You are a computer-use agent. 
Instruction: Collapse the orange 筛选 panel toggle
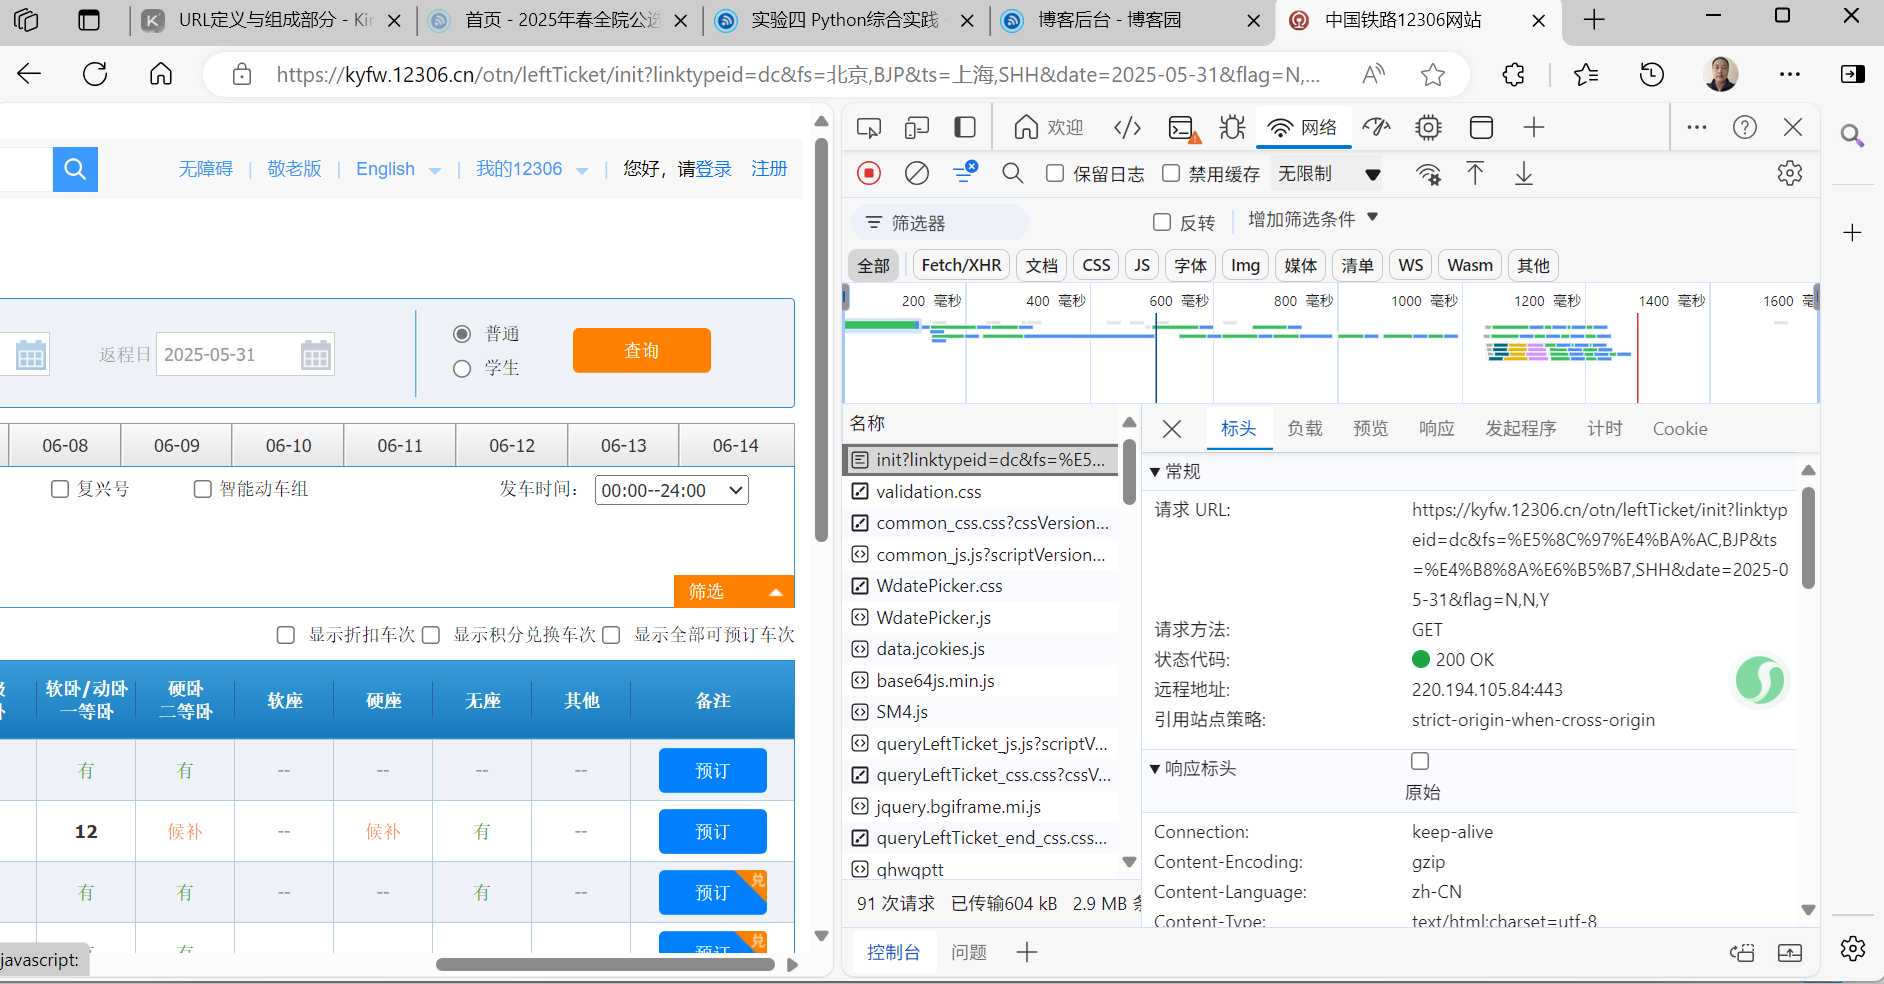734,591
